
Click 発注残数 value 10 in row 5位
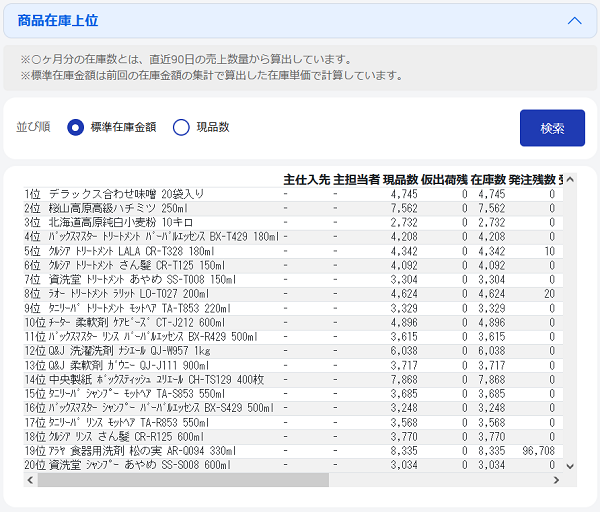[549, 251]
